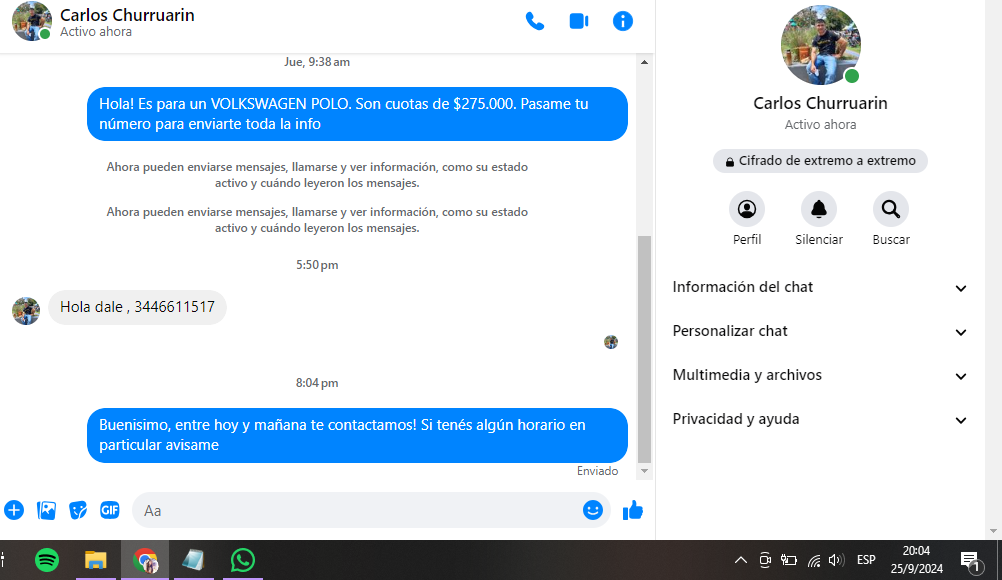Open WhatsApp from the taskbar
Image resolution: width=1002 pixels, height=580 pixels.
pyautogui.click(x=243, y=560)
